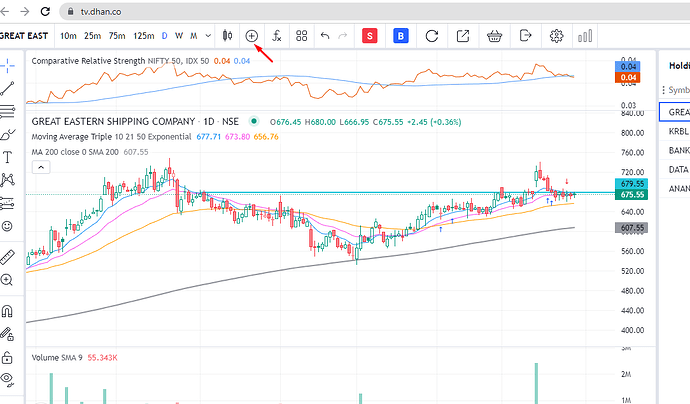This screenshot has height=404, width=690.
Task: Undo the last chart action
Action: (325, 36)
